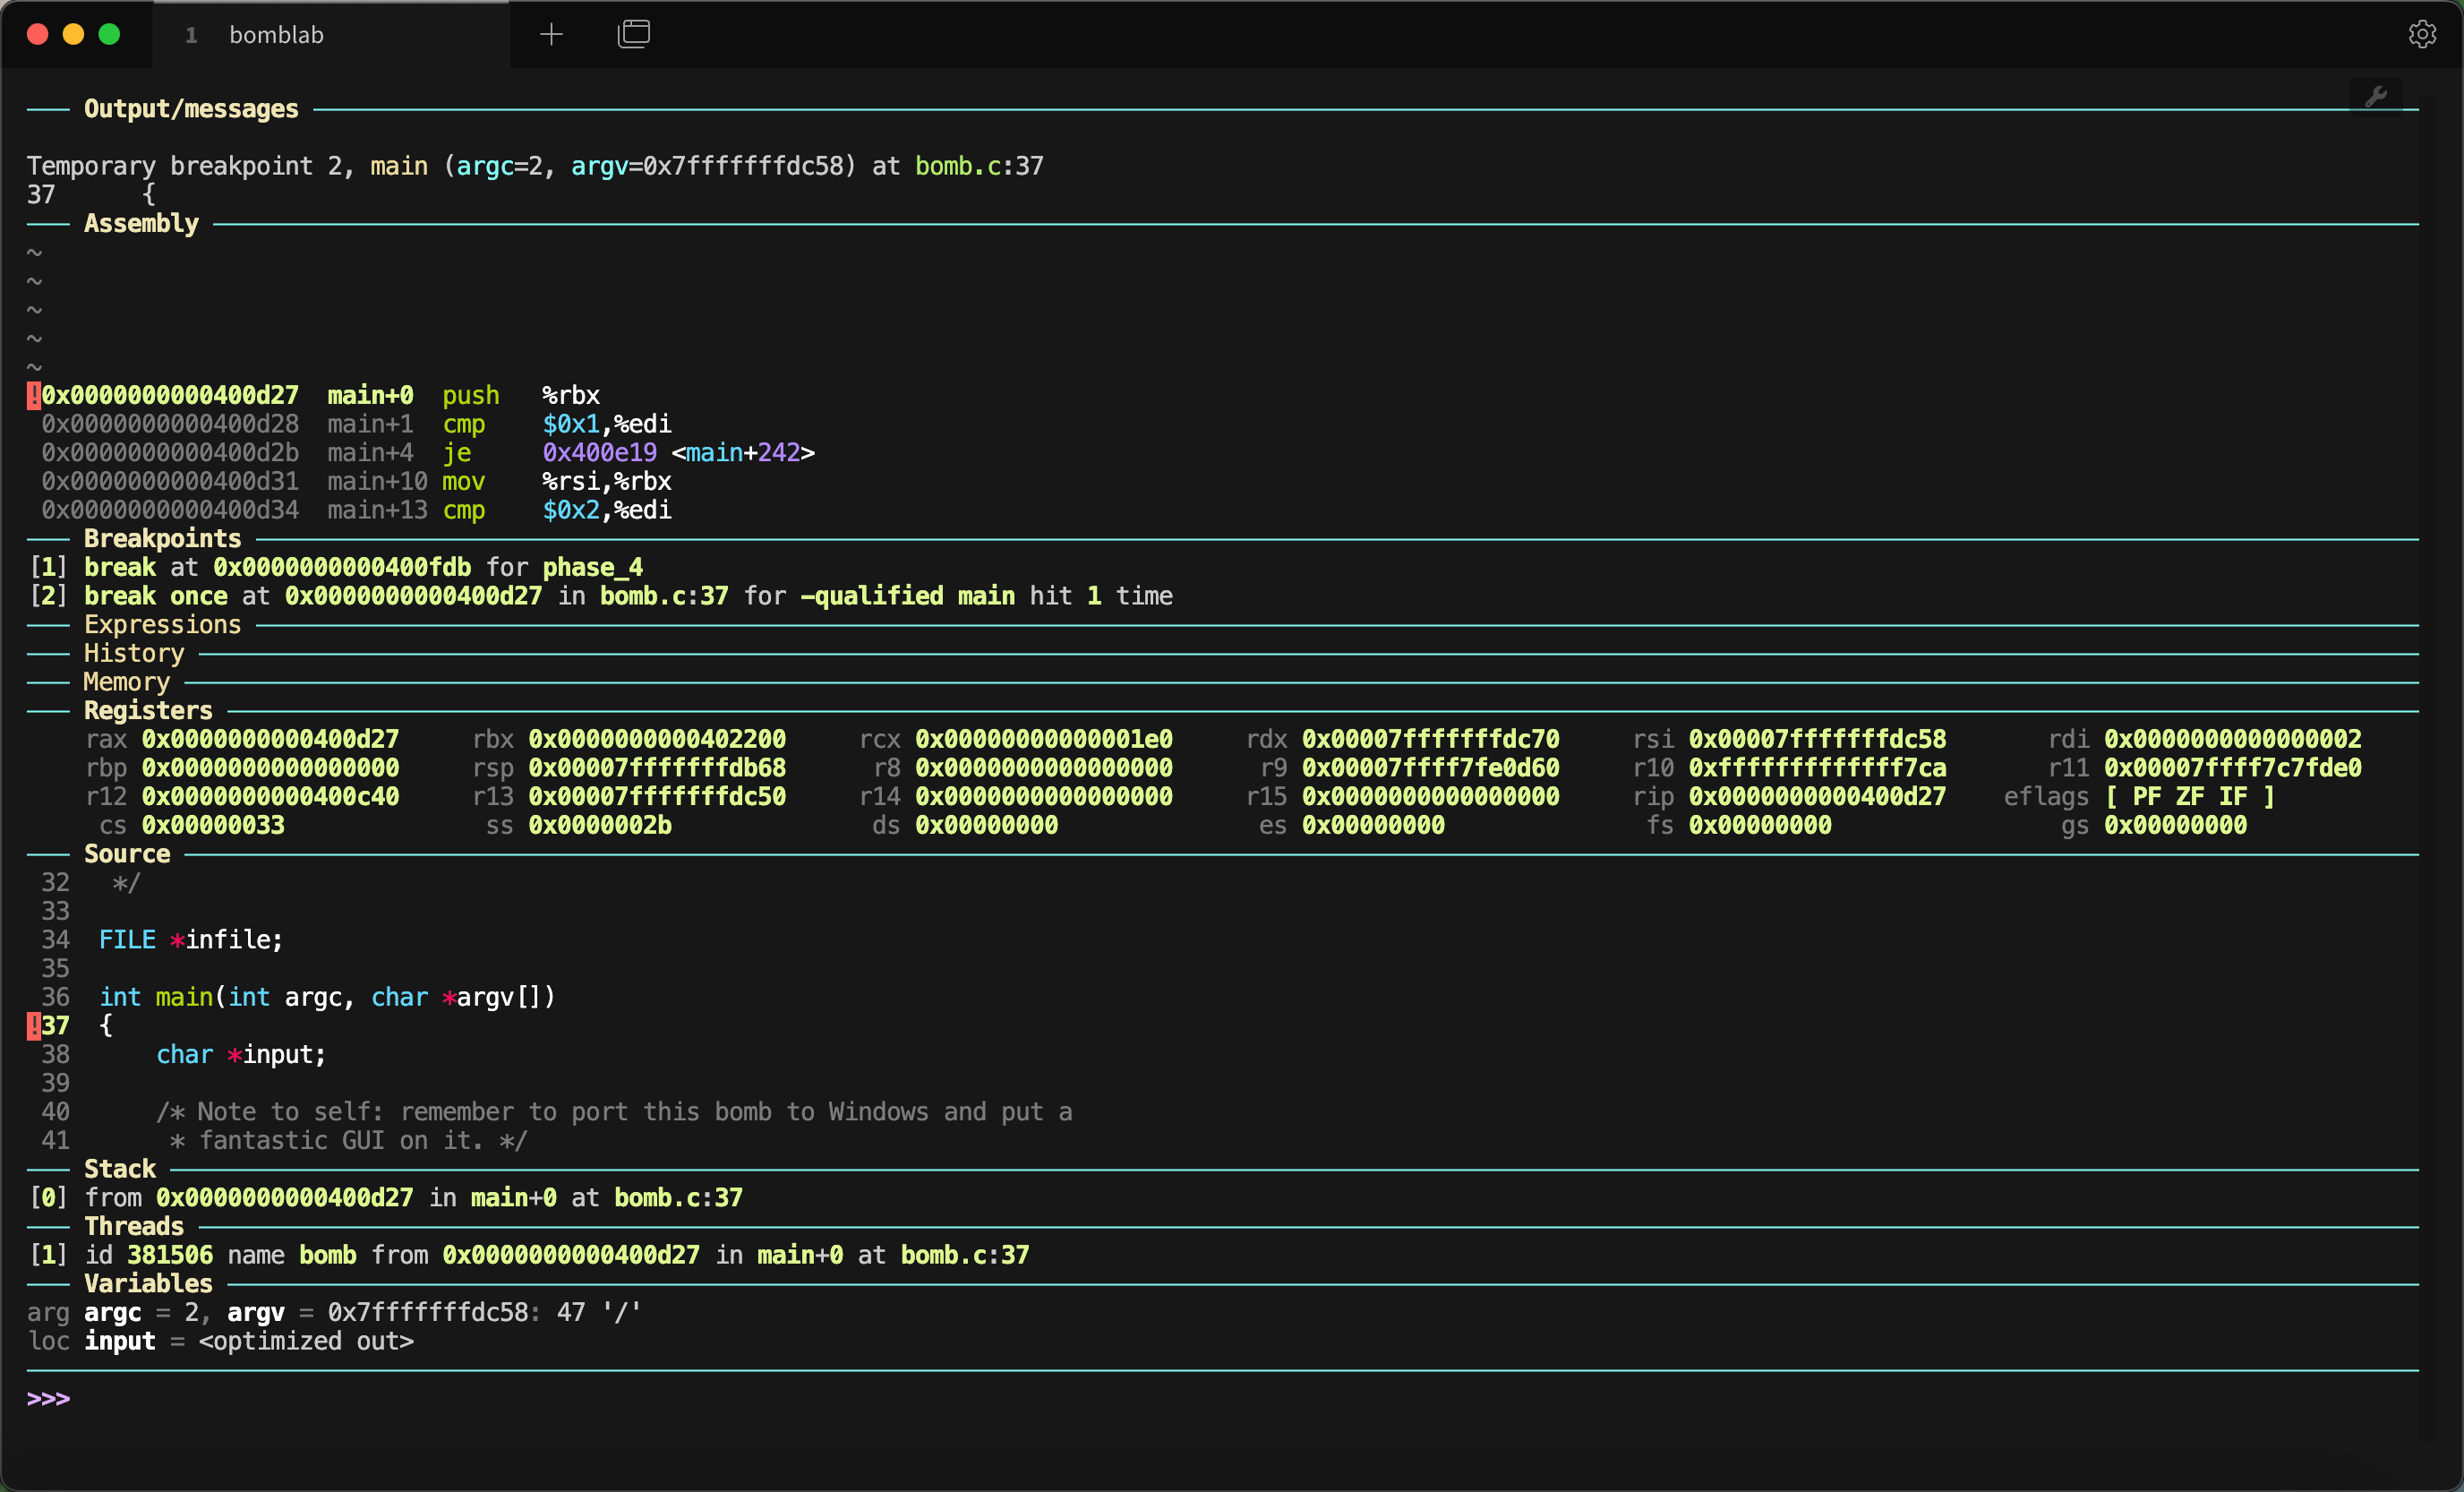Click the red breakpoint marker at main+0
The image size is (2464, 1492).
coord(33,394)
